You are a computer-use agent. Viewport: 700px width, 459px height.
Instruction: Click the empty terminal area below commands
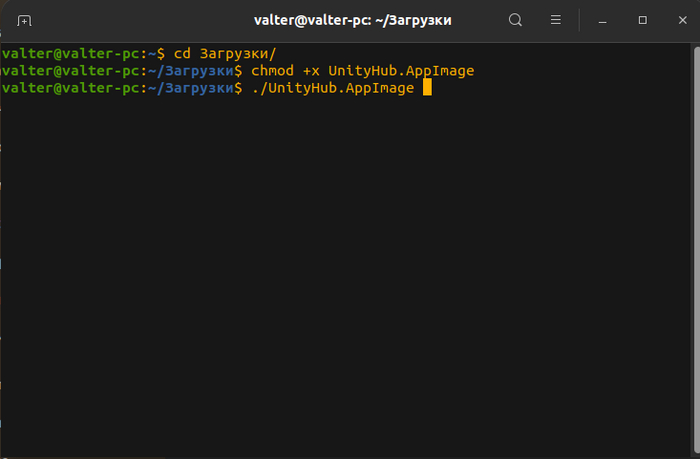coord(350,280)
